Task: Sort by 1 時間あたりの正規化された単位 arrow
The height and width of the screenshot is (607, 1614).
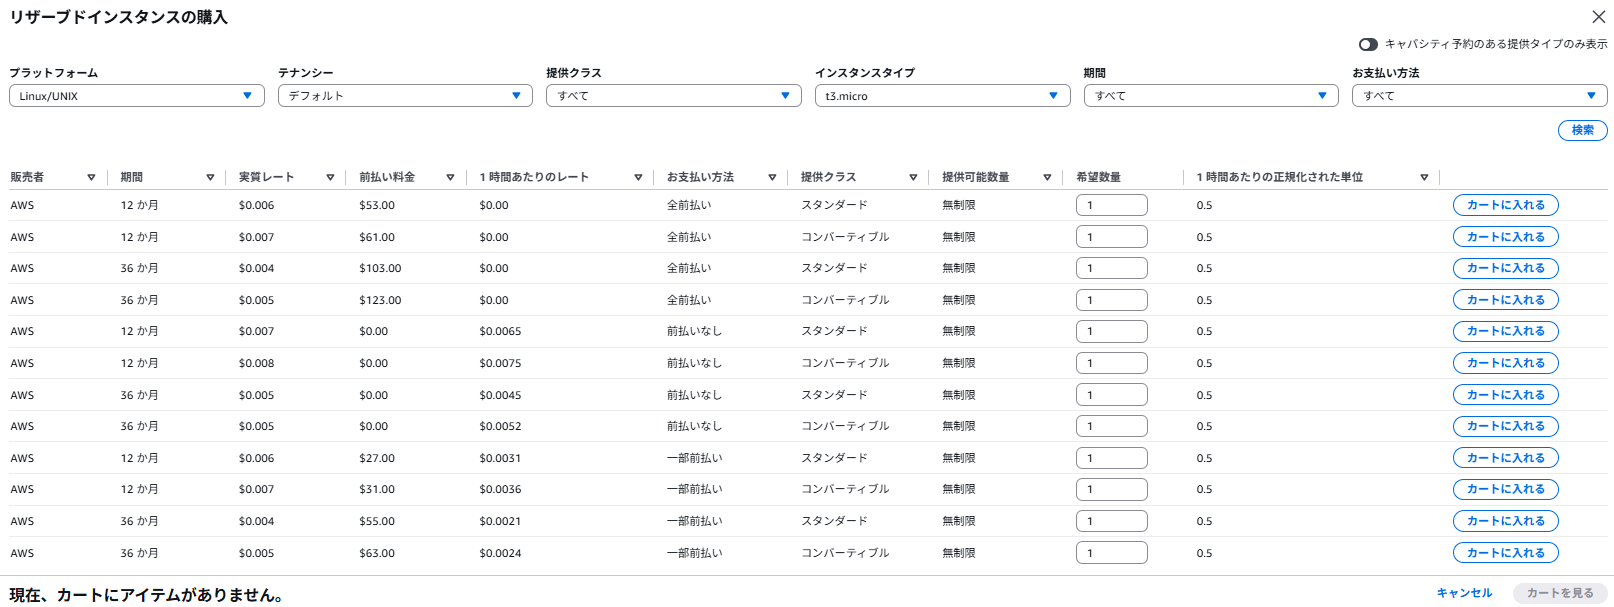Action: tap(1424, 177)
